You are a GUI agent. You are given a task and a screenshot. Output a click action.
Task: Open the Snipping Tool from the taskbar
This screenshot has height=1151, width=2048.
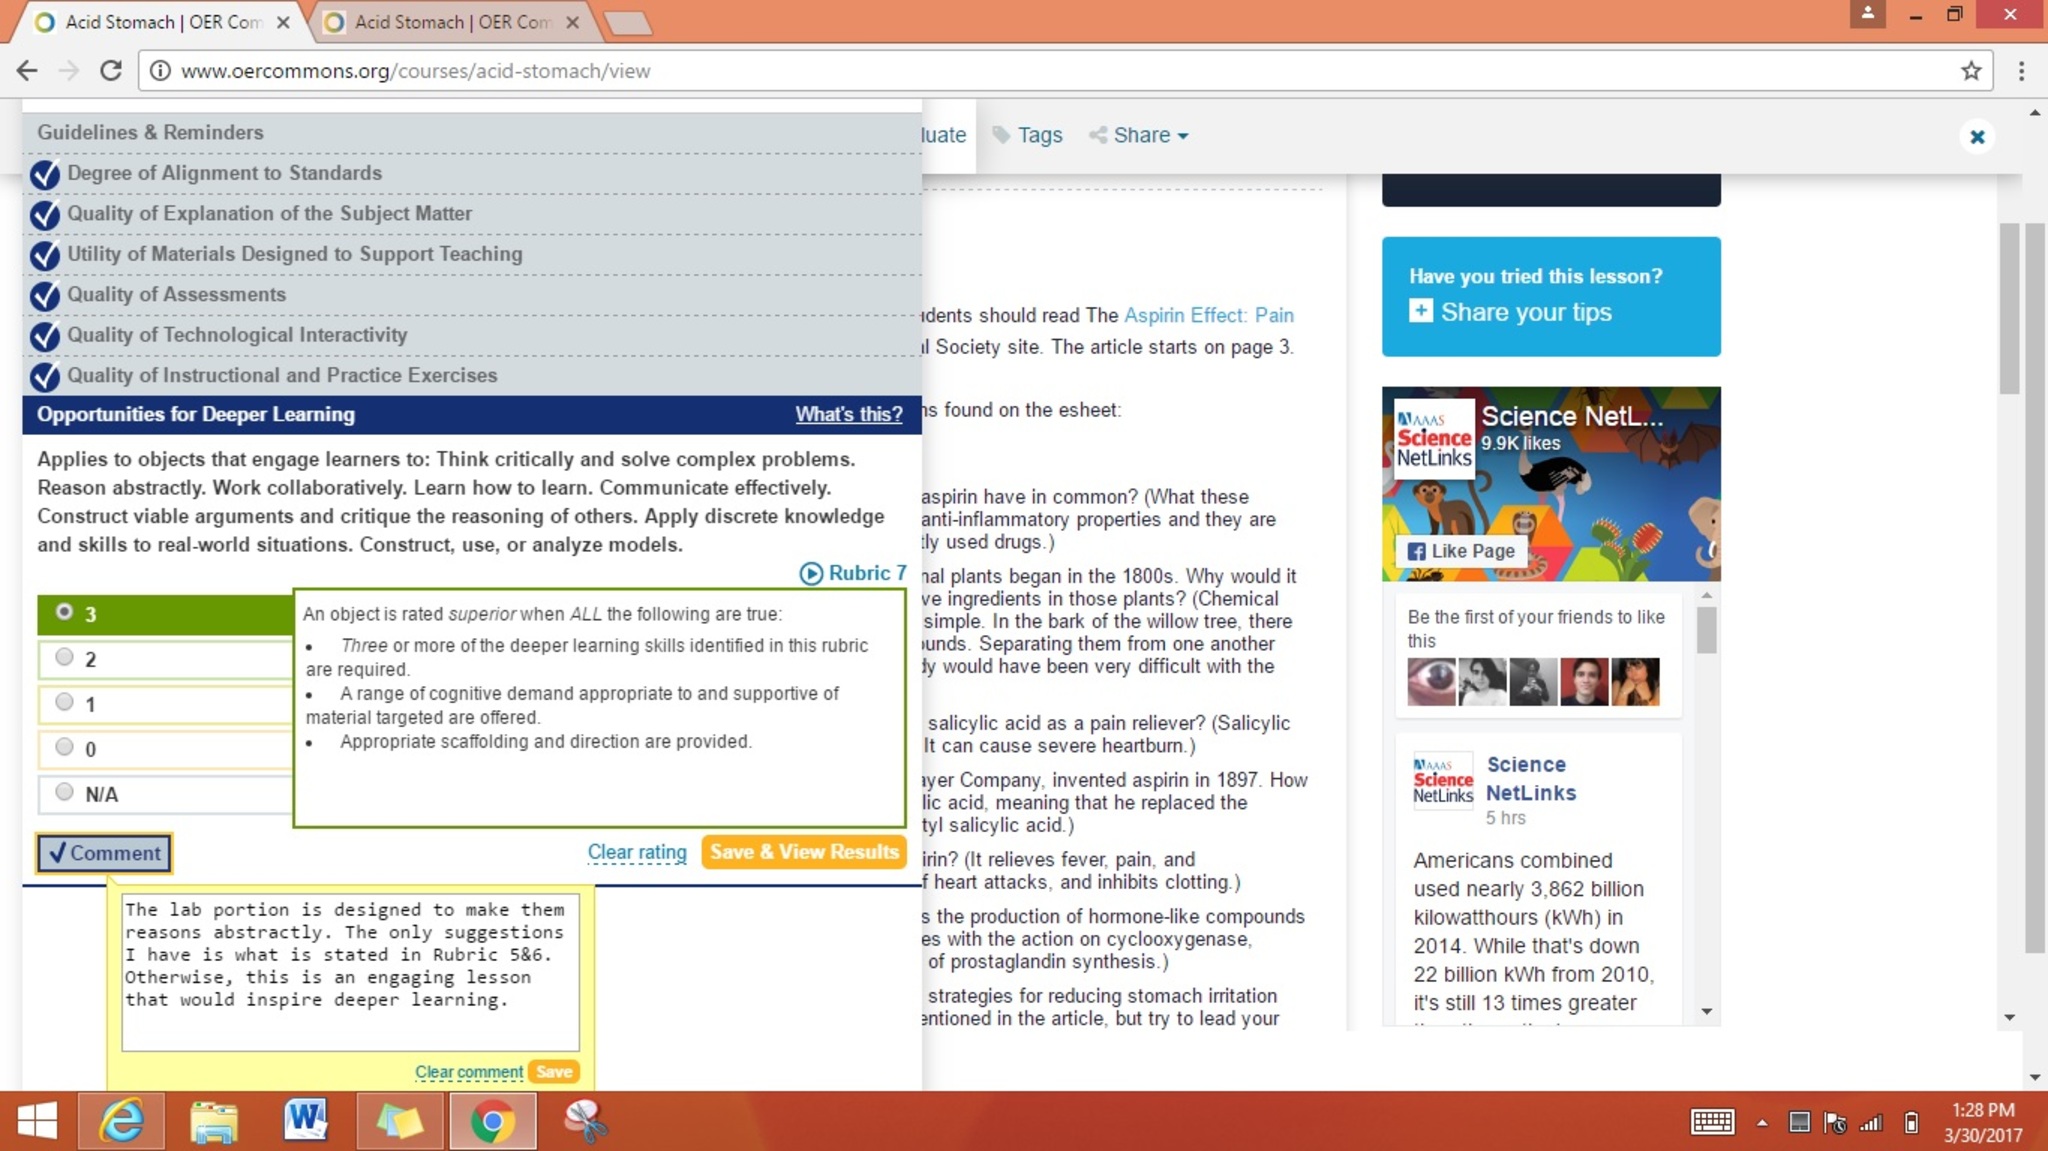tap(584, 1121)
